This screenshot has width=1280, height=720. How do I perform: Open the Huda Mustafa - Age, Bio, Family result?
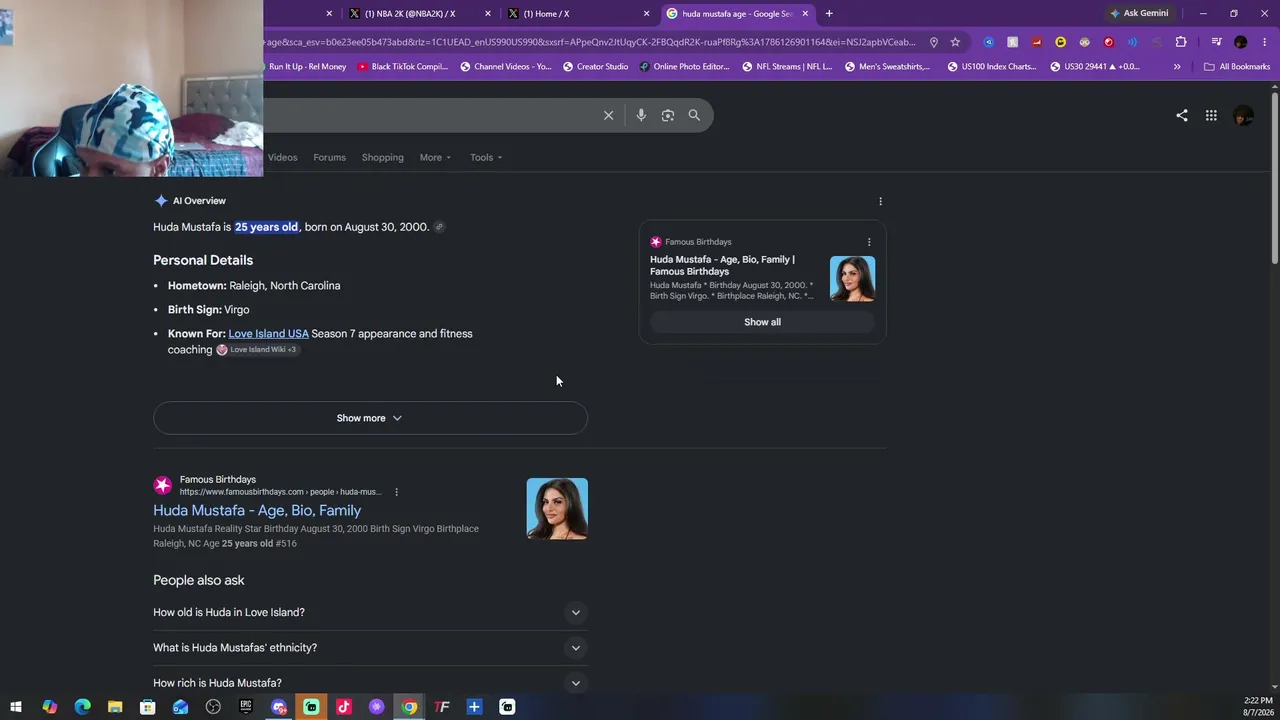tap(257, 510)
